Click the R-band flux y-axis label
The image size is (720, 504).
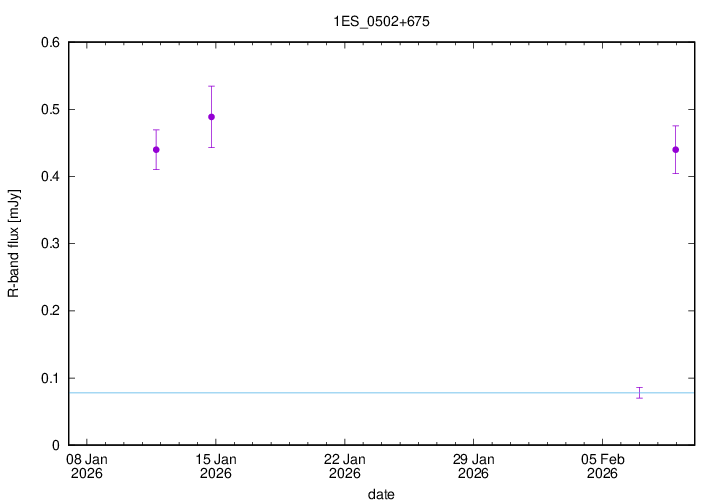coord(14,243)
